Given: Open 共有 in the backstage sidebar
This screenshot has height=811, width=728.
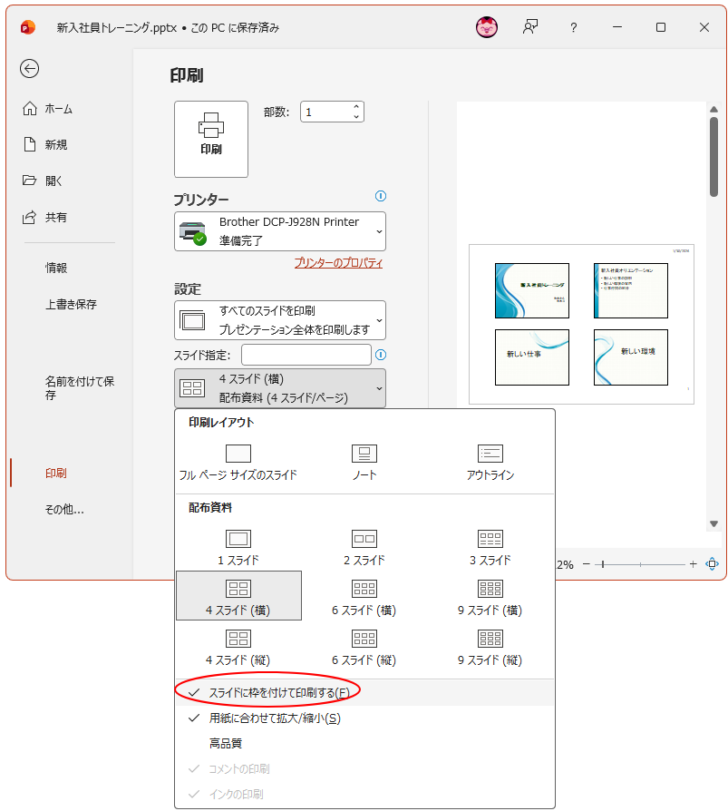Looking at the screenshot, I should [56, 217].
